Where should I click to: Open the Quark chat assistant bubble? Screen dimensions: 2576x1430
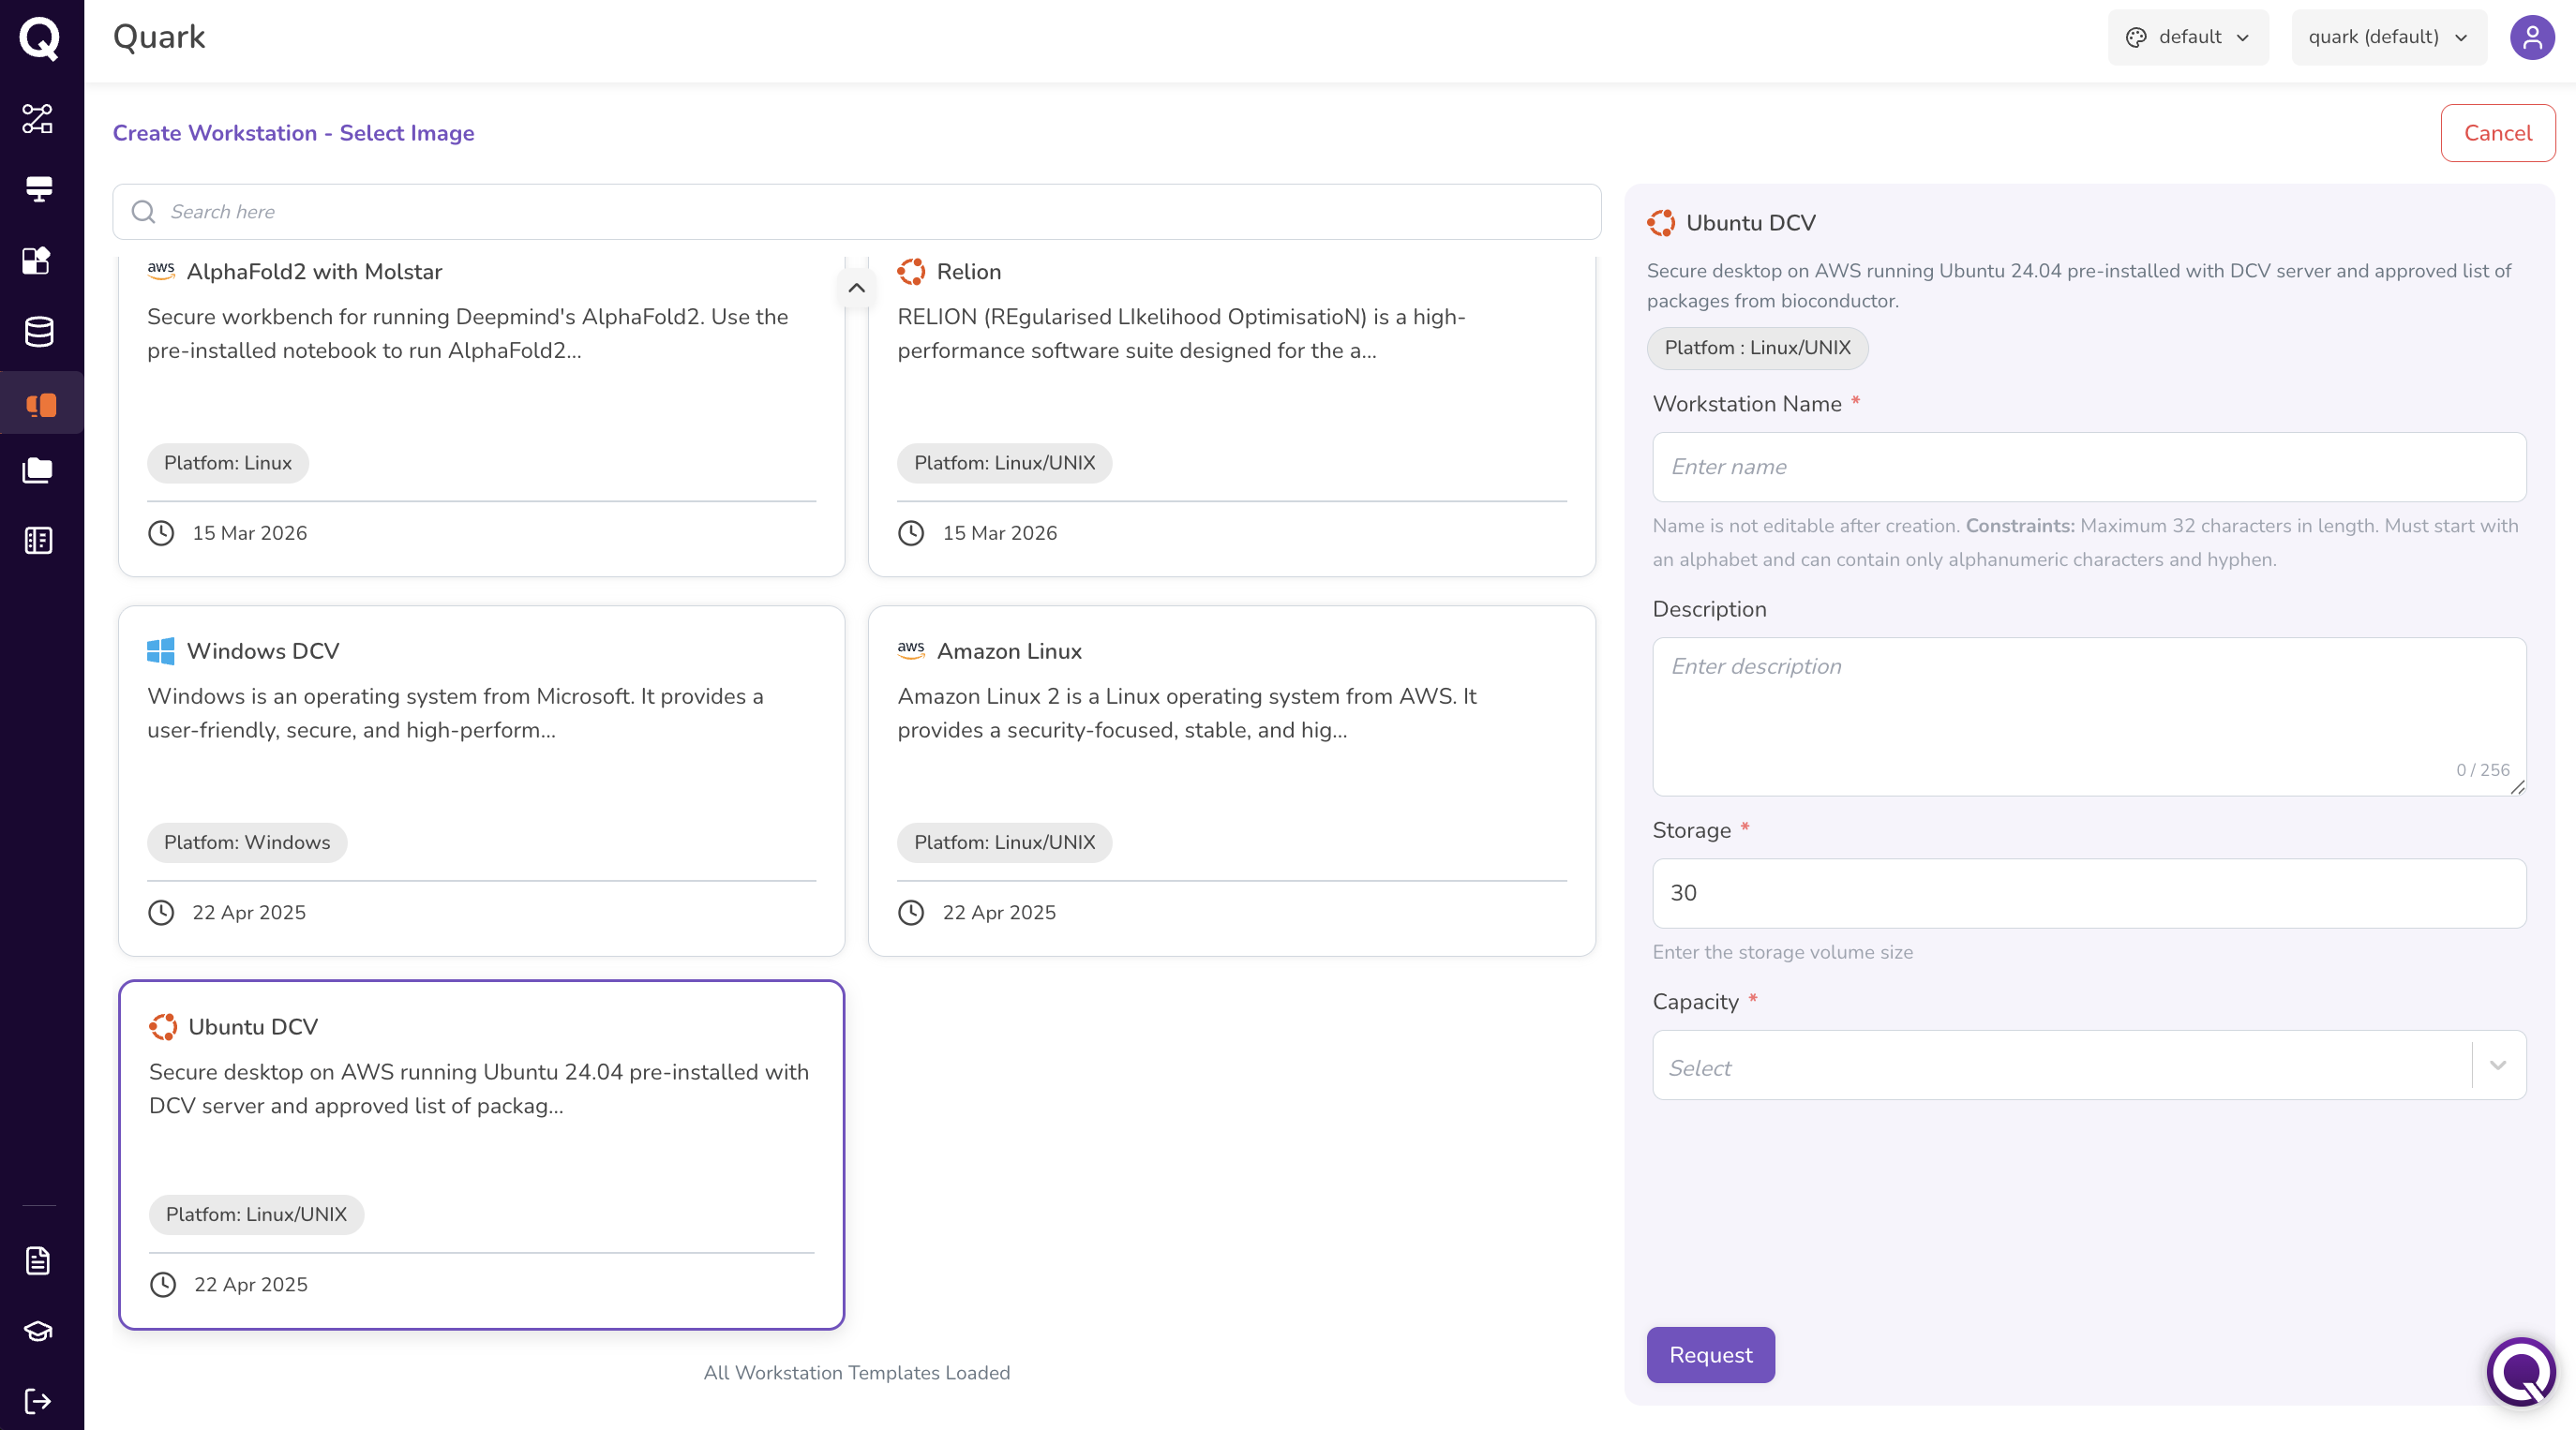point(2521,1371)
